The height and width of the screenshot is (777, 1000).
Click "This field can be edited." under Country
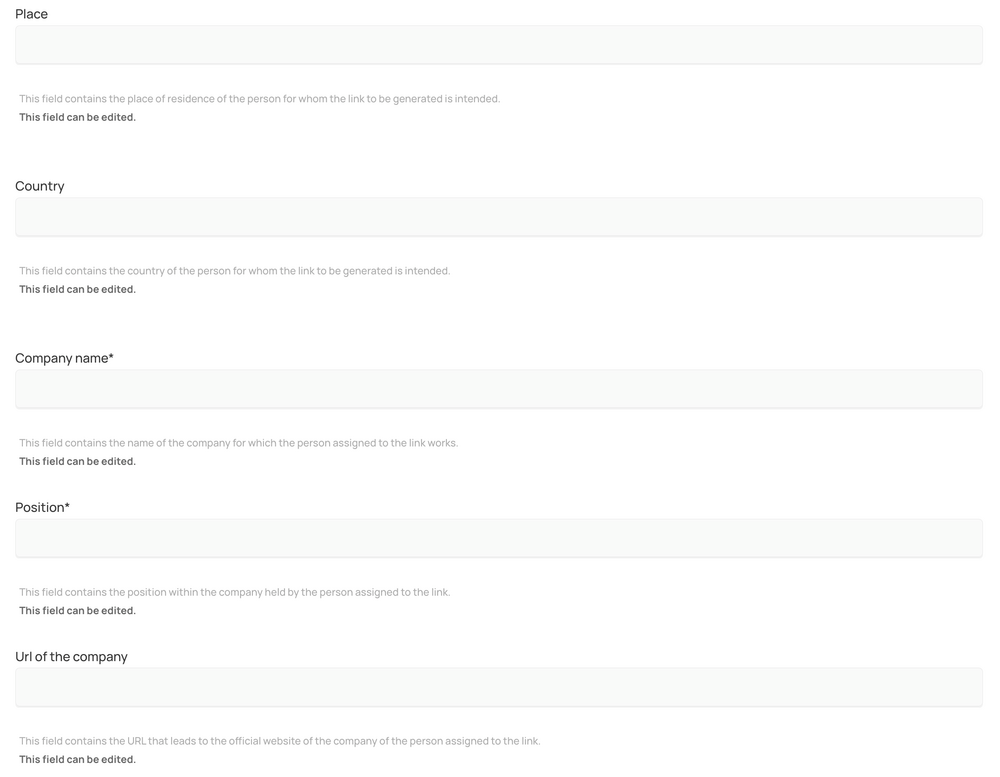pyautogui.click(x=77, y=289)
